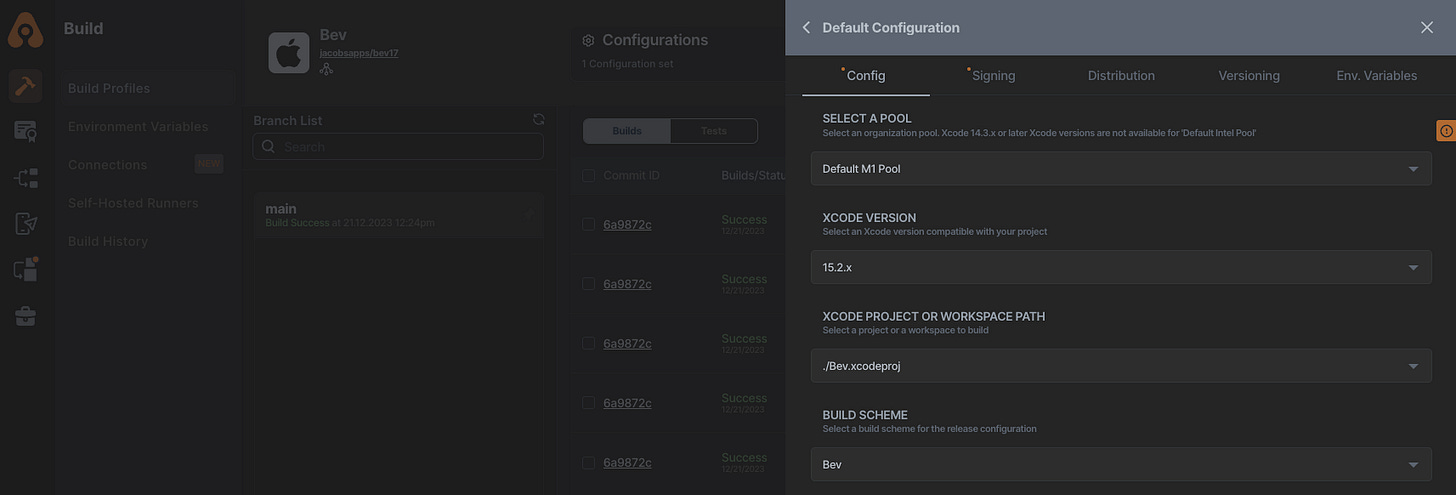This screenshot has height=495, width=1456.
Task: Open Self-Hosted Runners in the sidebar
Action: [133, 203]
